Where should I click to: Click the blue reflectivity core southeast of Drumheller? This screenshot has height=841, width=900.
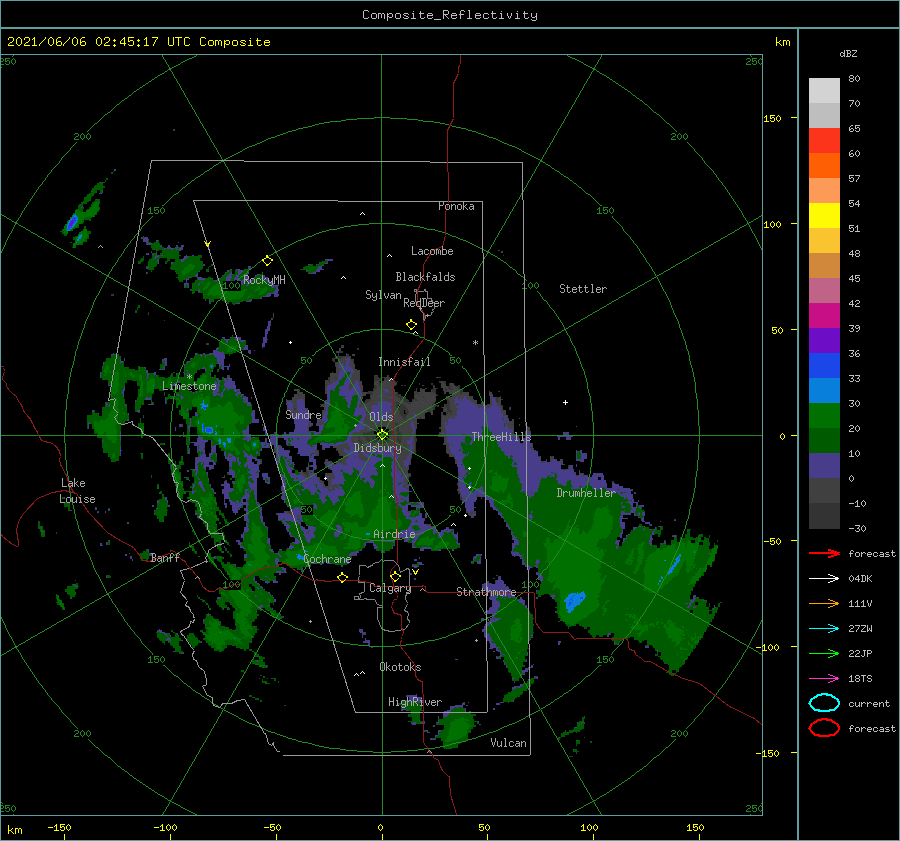click(574, 602)
